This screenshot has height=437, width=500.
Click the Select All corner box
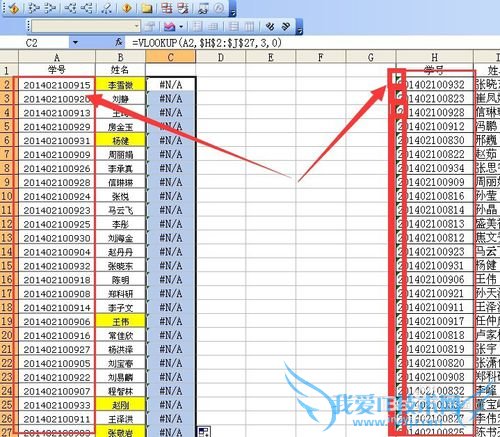click(9, 57)
